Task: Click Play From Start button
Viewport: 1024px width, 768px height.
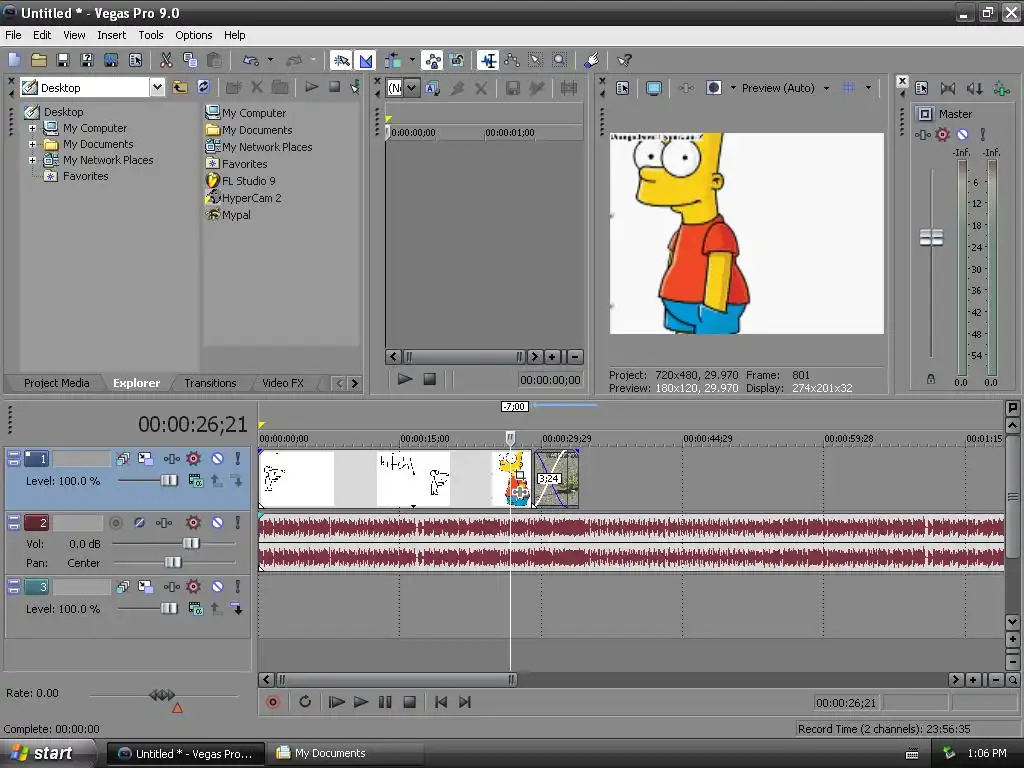Action: point(336,702)
